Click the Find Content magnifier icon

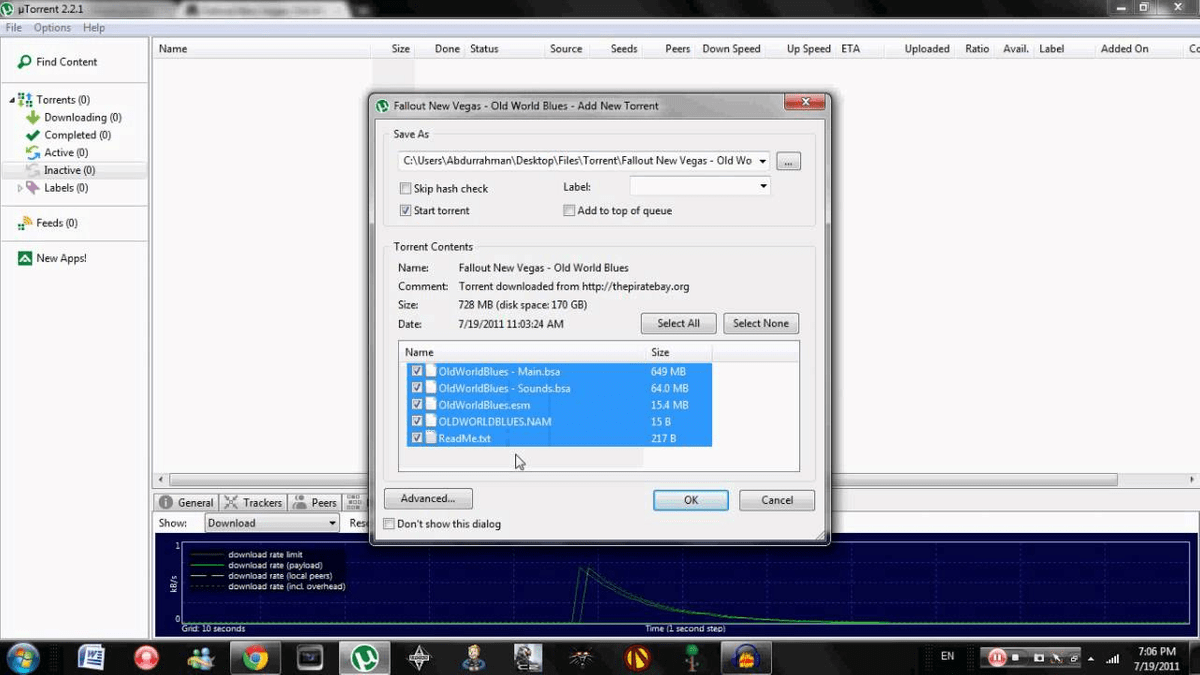click(24, 62)
